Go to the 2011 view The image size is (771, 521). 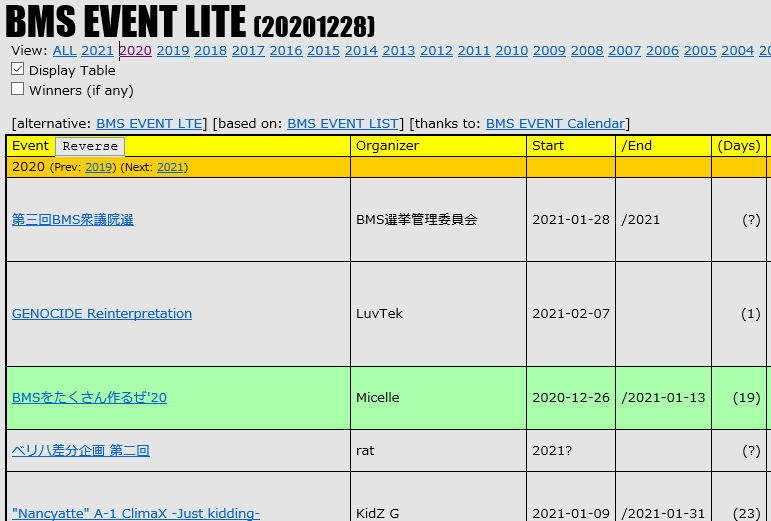(474, 51)
